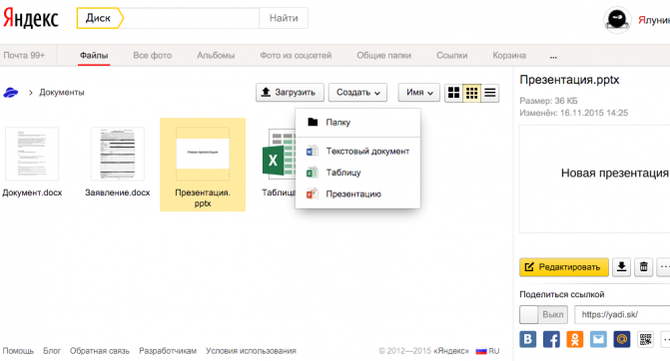The height and width of the screenshot is (361, 670).
Task: Download the presentation via download icon
Action: point(621,267)
